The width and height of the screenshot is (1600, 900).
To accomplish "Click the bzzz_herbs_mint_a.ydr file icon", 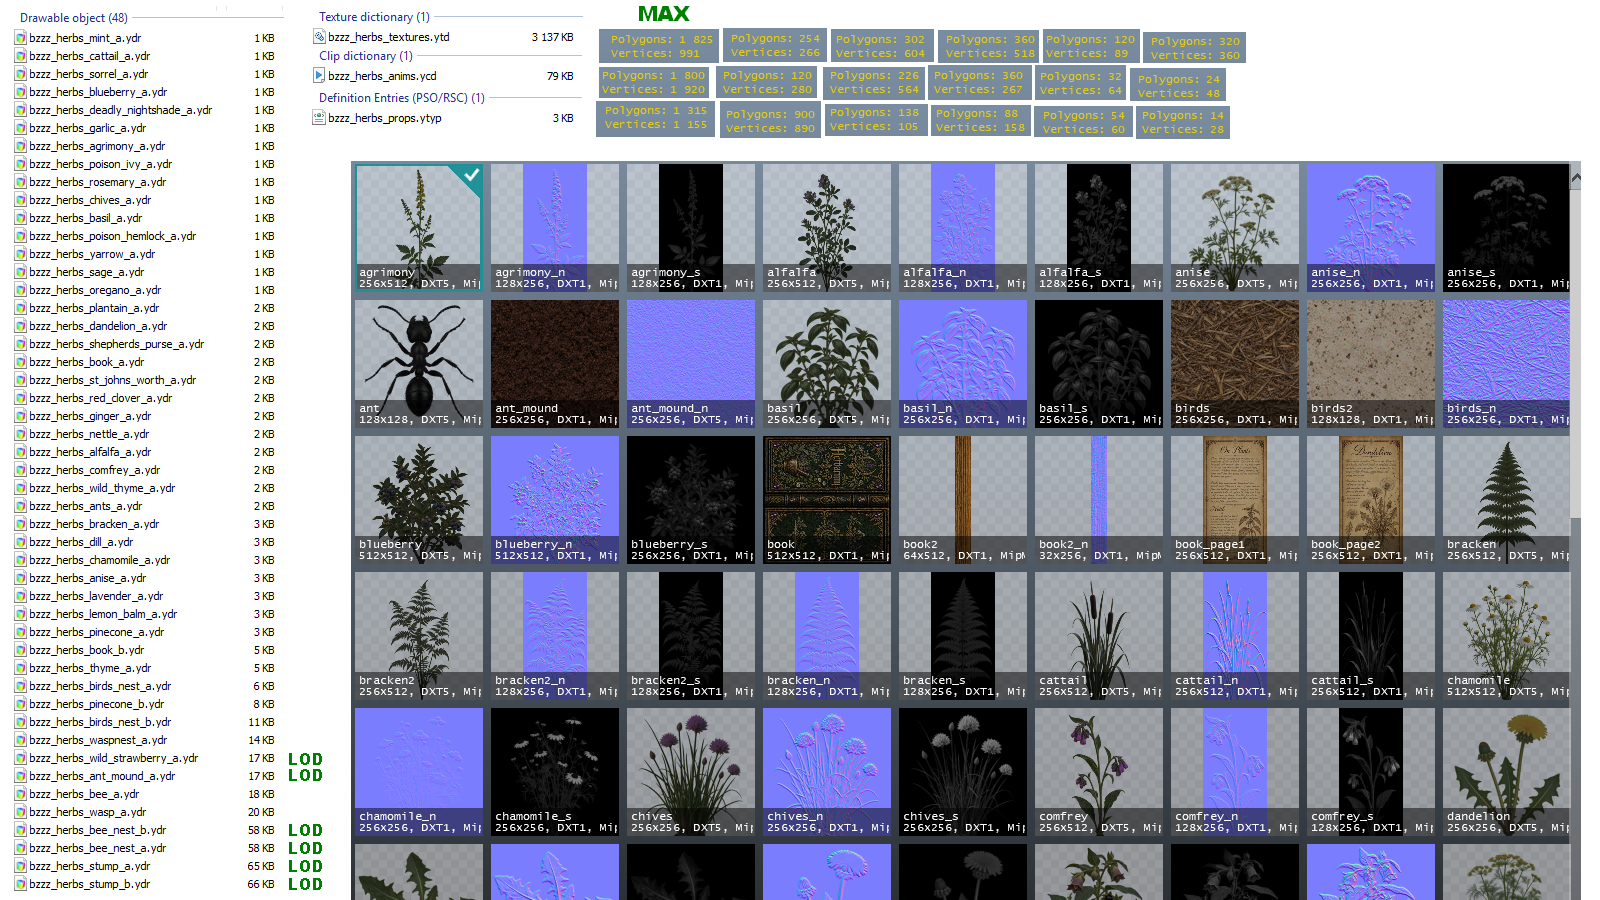I will (20, 38).
